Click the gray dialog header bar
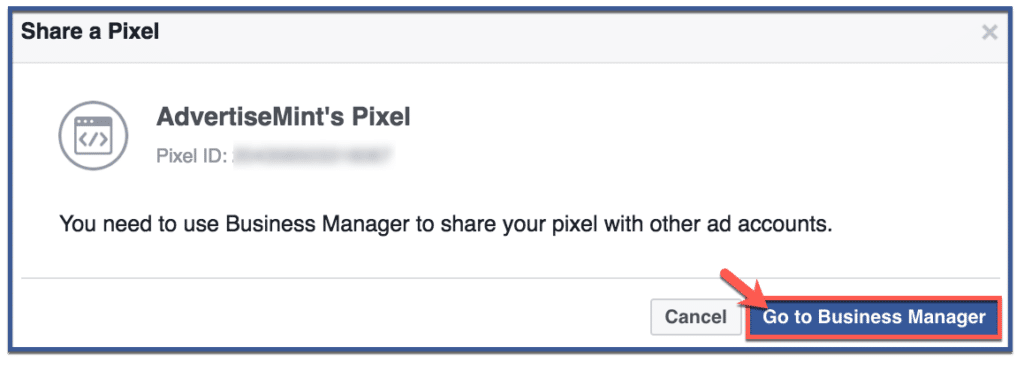 pos(512,37)
